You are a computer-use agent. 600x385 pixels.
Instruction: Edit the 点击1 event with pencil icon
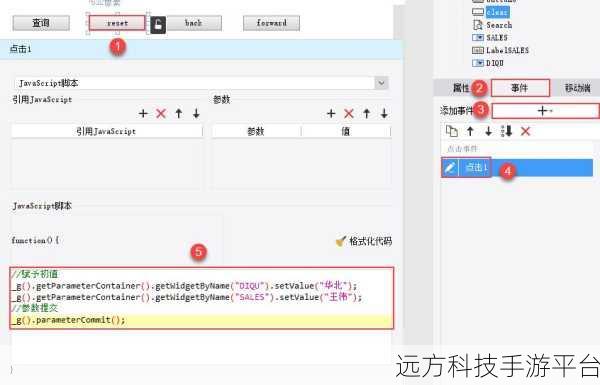[x=450, y=167]
